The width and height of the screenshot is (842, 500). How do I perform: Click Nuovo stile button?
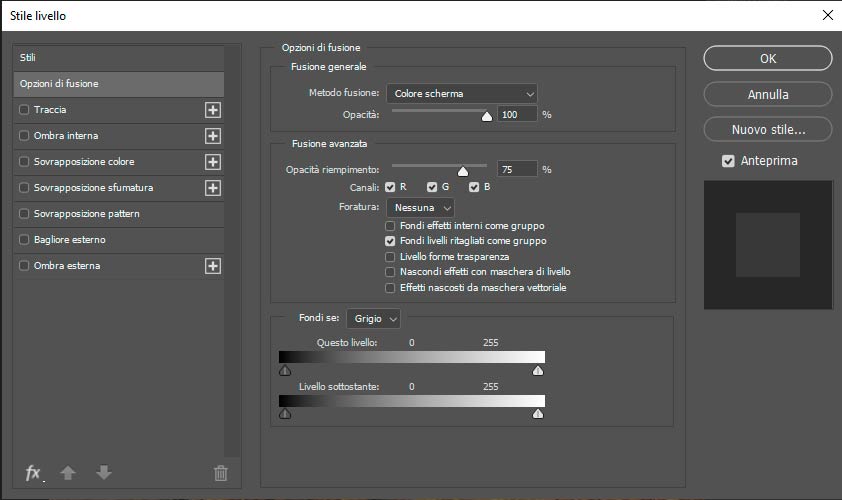point(768,129)
